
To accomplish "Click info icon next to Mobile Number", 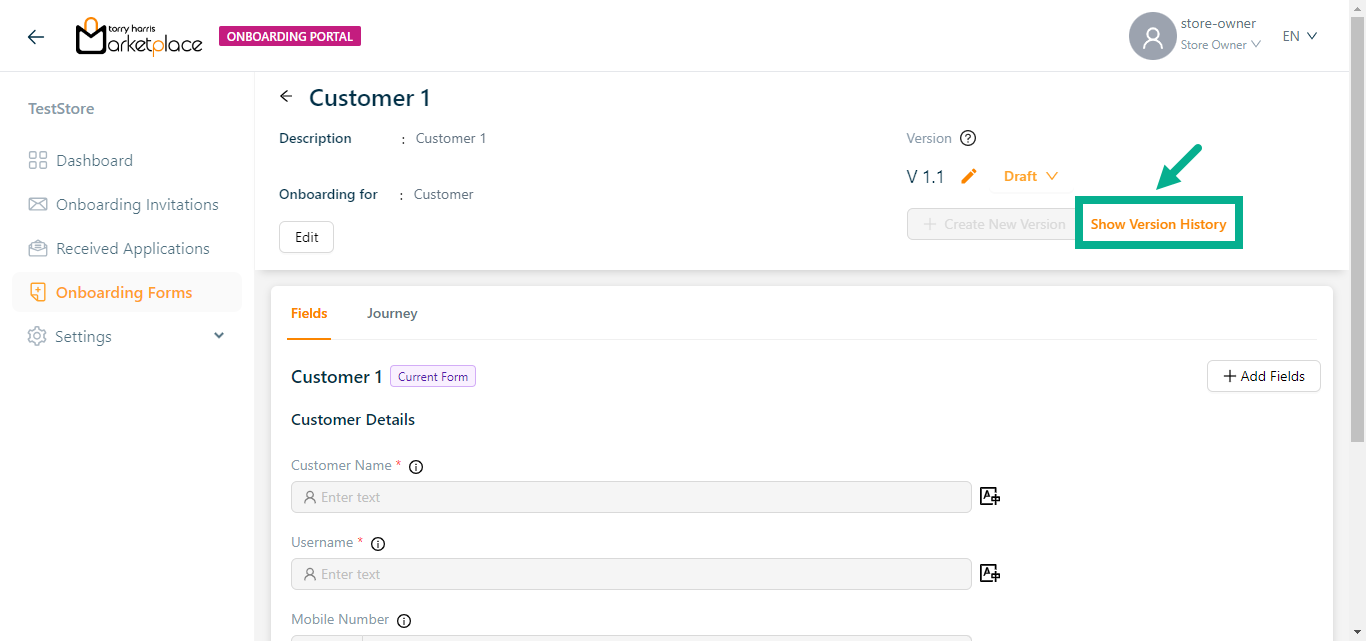I will 404,620.
